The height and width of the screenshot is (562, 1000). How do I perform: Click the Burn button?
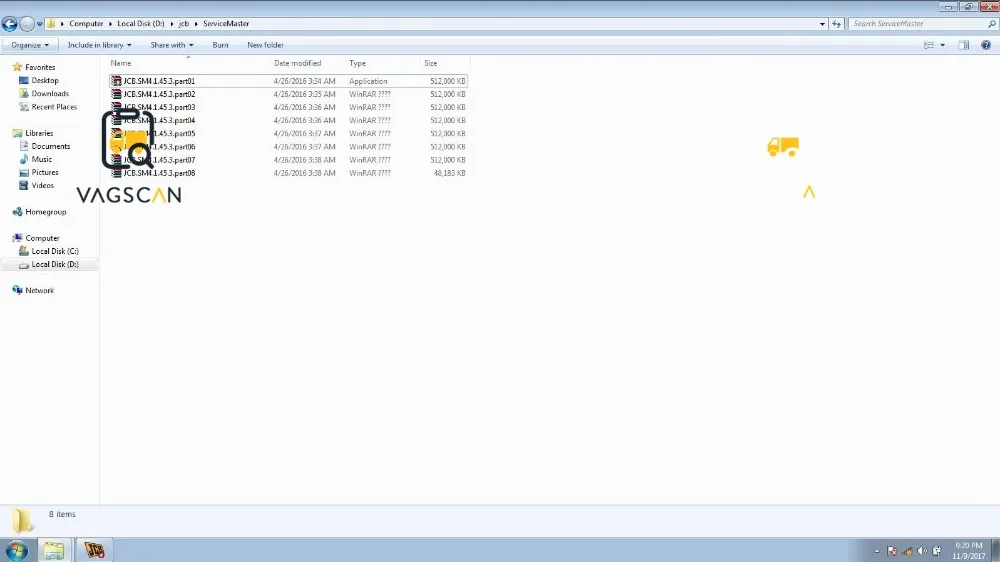[220, 45]
